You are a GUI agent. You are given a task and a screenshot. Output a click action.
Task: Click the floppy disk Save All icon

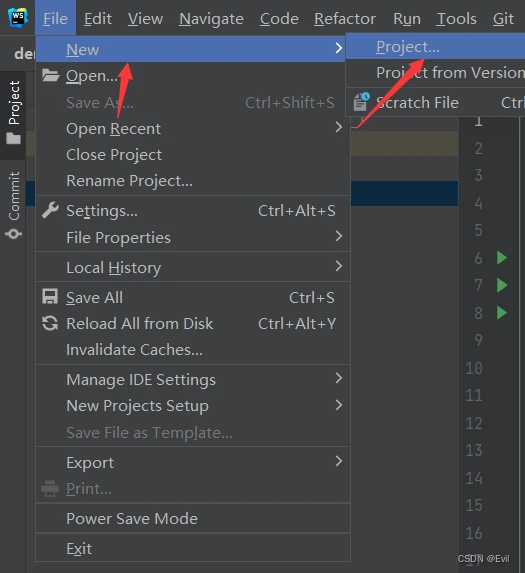coord(50,297)
